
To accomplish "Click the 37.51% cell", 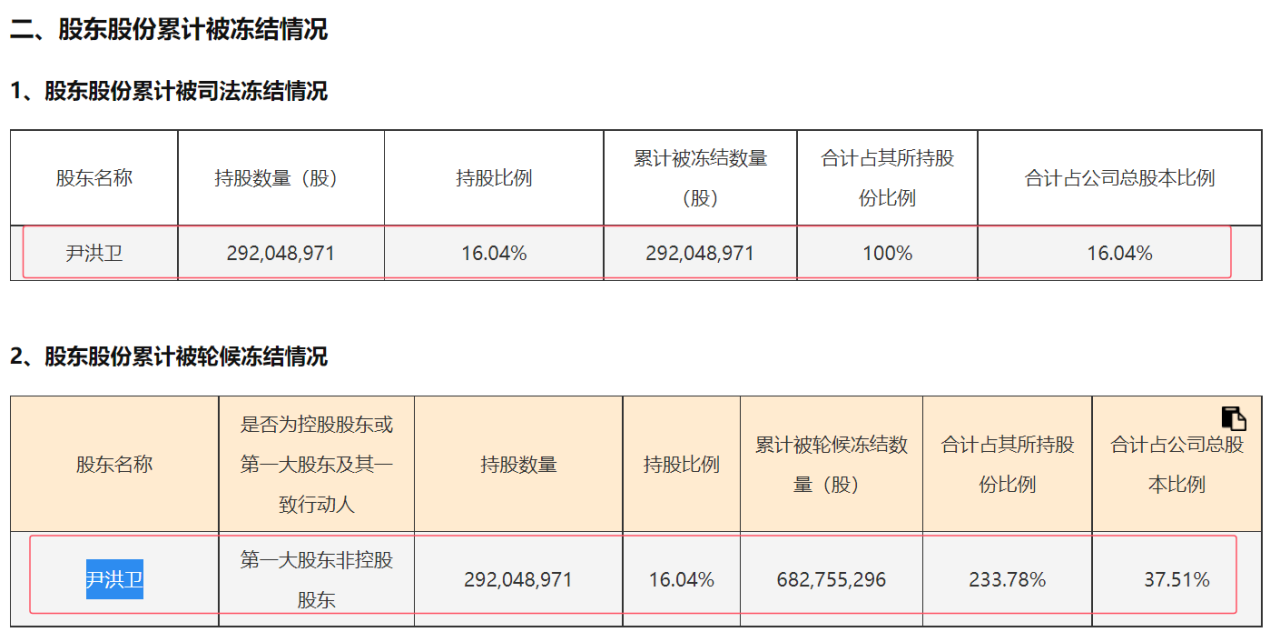I will [x=1177, y=579].
